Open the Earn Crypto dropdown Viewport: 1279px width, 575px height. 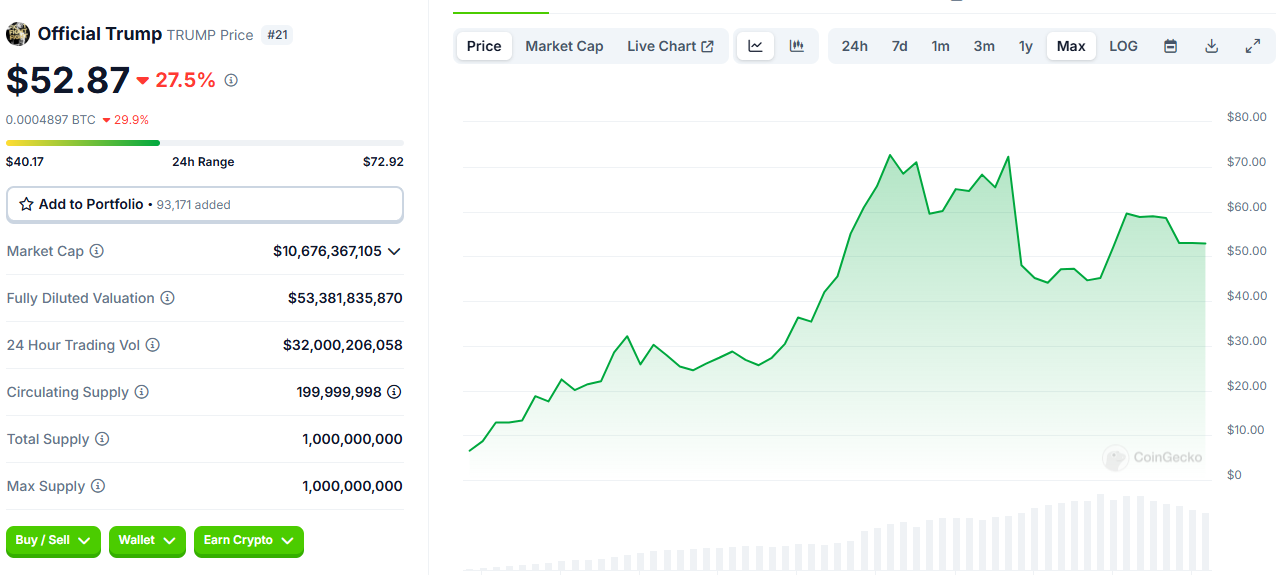pyautogui.click(x=249, y=541)
